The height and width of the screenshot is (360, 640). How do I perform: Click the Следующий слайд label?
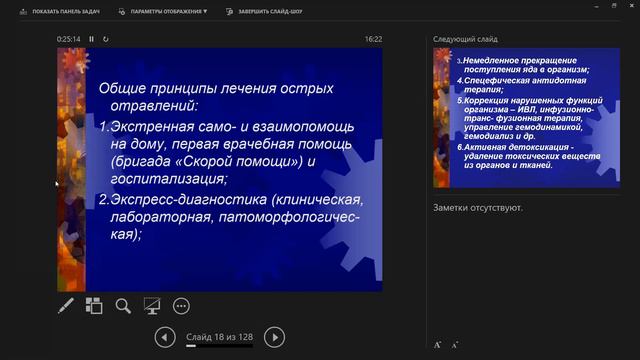point(465,39)
